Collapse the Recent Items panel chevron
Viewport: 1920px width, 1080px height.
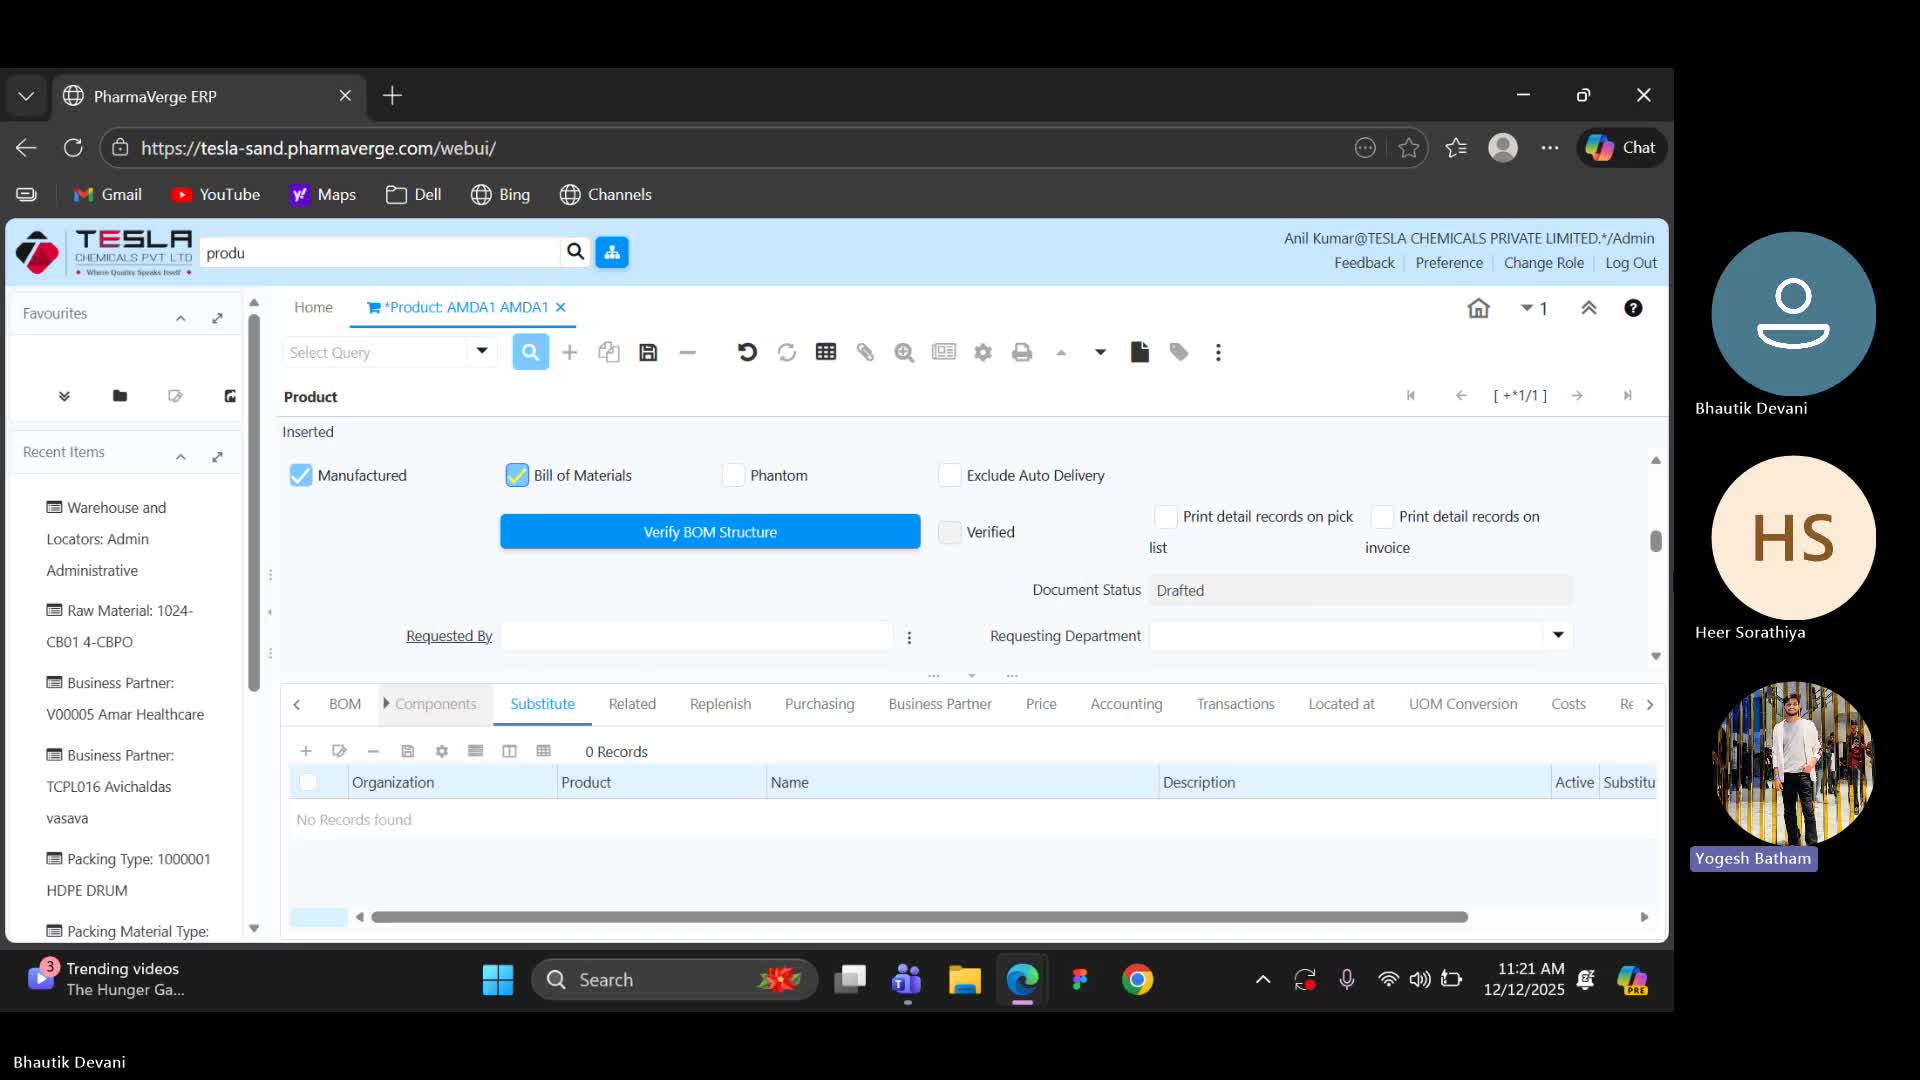181,457
